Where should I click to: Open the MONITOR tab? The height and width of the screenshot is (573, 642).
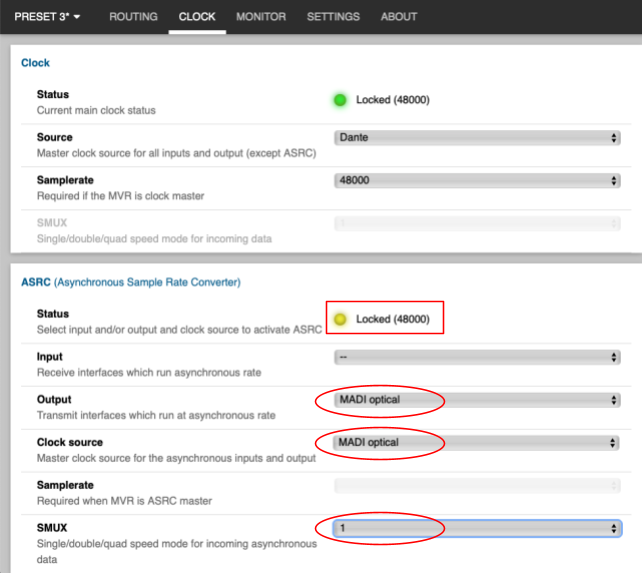(260, 17)
